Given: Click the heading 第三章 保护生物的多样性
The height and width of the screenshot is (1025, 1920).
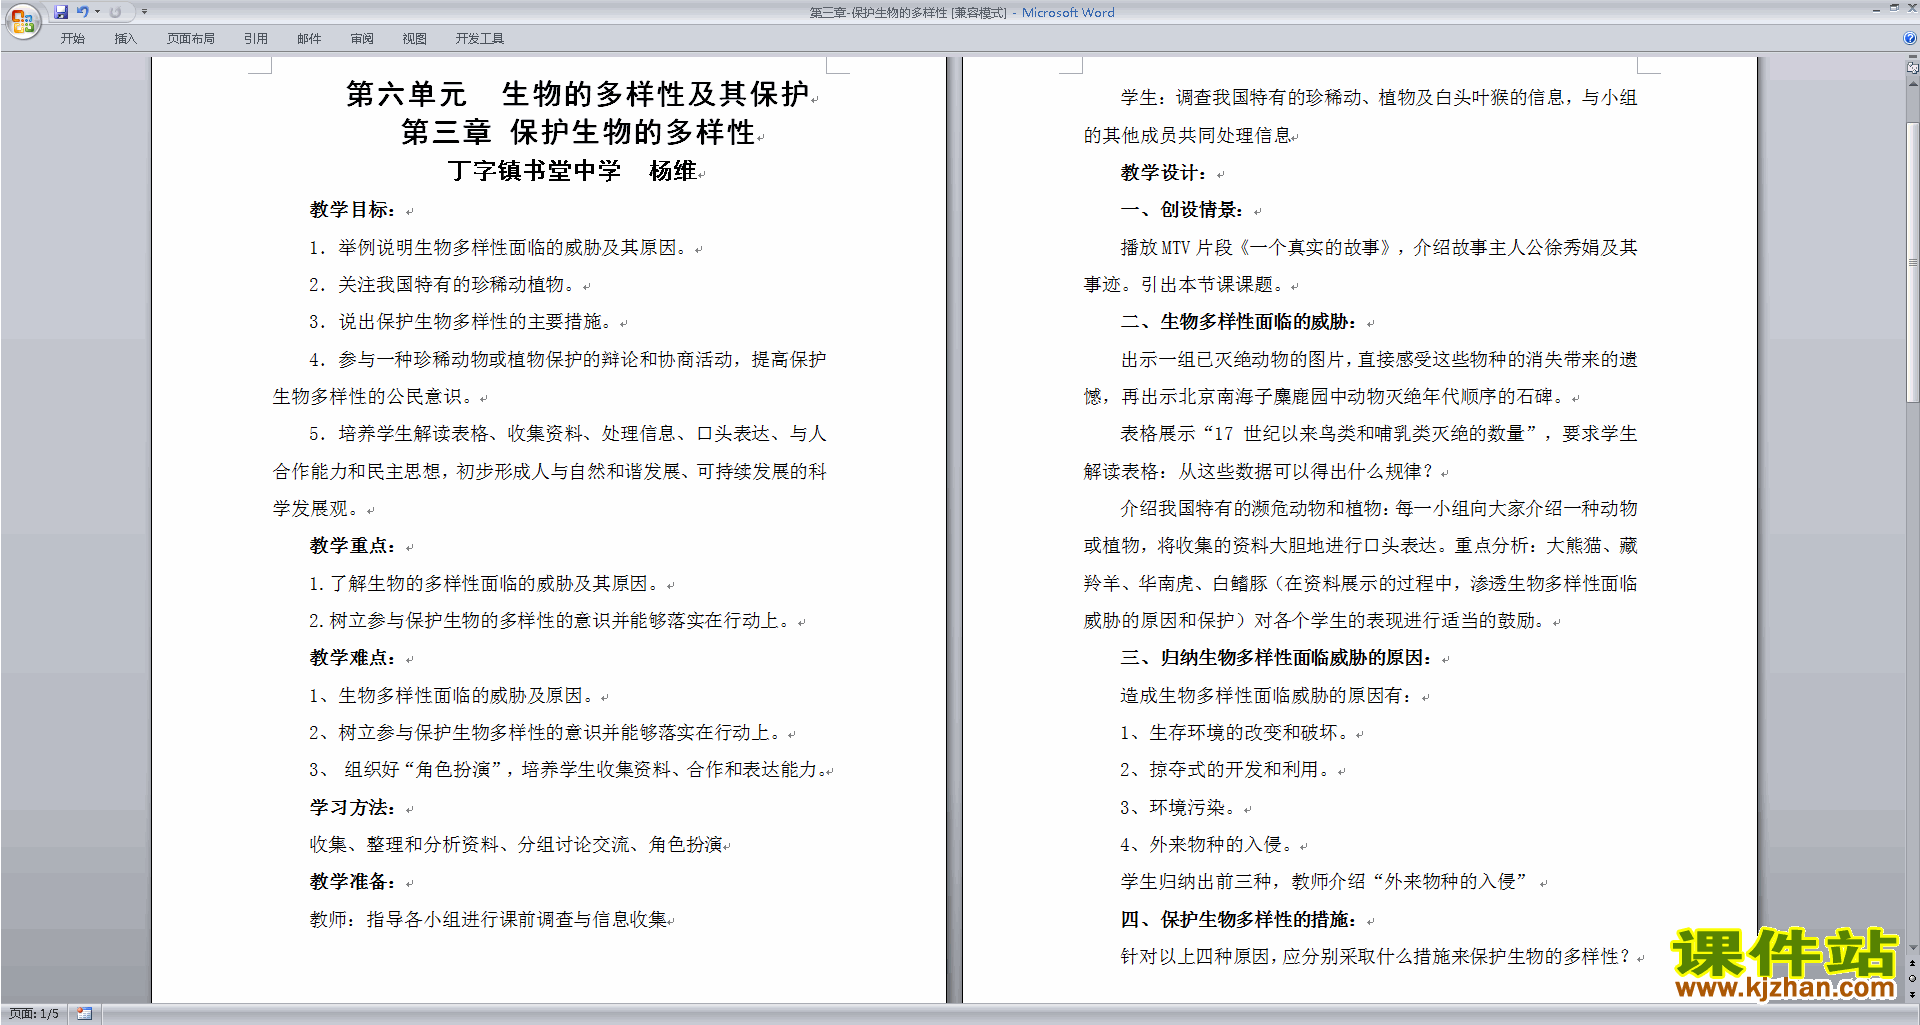Looking at the screenshot, I should coord(578,132).
